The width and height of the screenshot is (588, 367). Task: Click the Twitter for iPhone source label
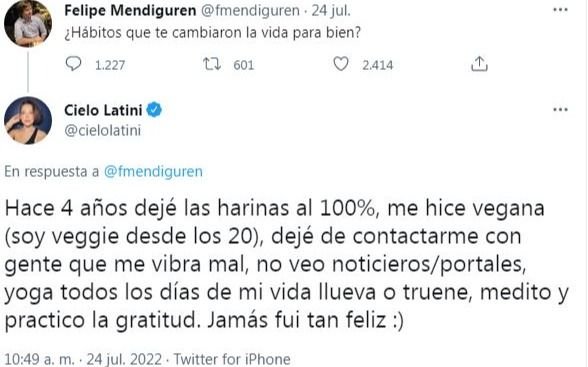[x=232, y=359]
